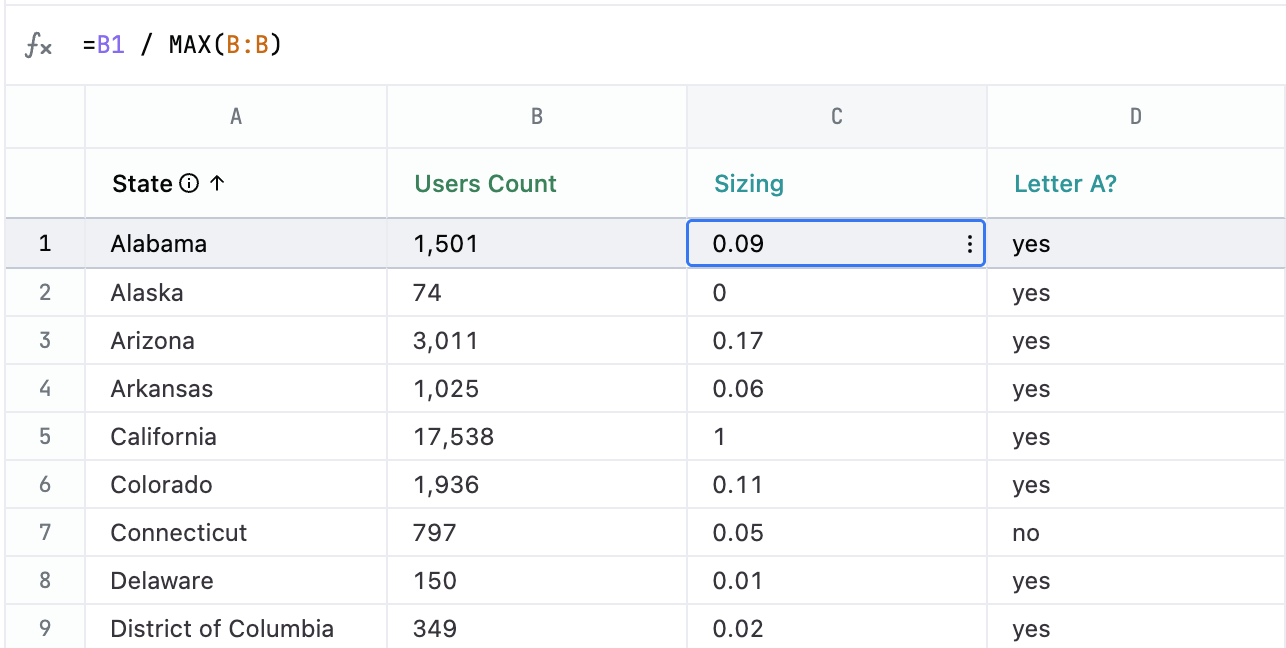The image size is (1286, 648).
Task: Select column A letter header
Action: (x=236, y=117)
